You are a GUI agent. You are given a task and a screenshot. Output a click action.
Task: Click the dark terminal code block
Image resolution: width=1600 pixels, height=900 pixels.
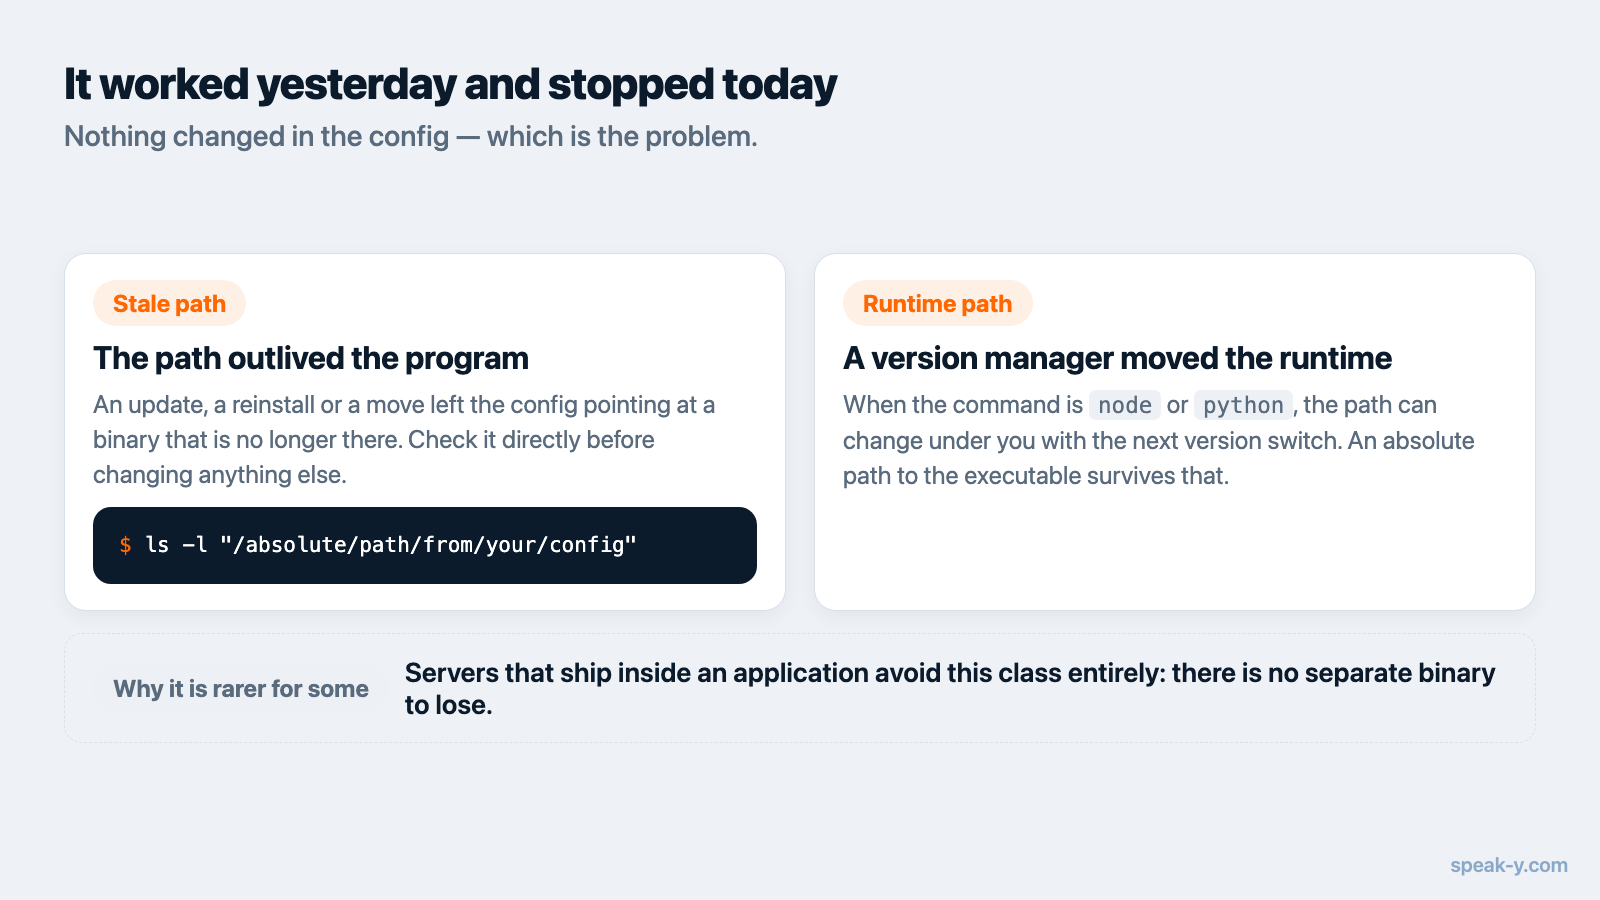tap(425, 545)
